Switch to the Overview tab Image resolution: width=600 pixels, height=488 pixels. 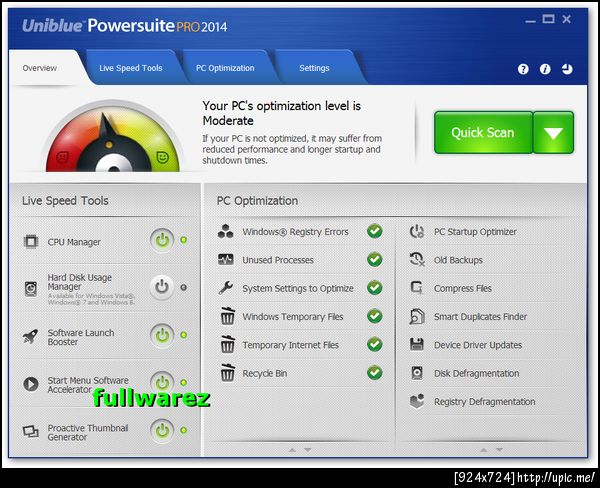(40, 68)
